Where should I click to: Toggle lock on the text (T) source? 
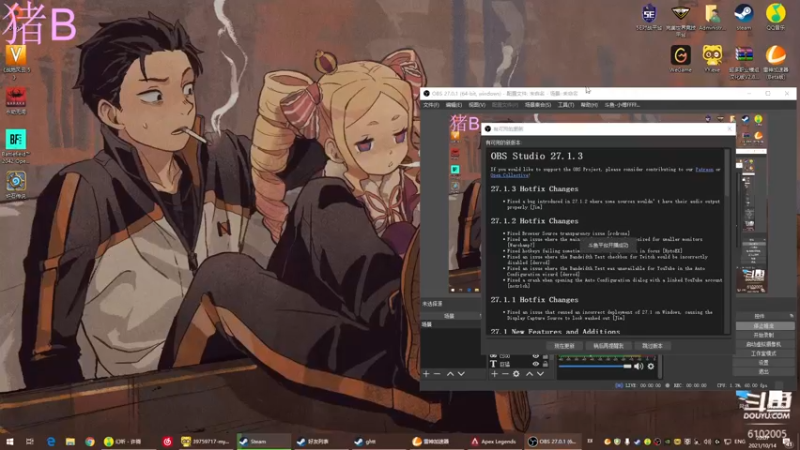pos(545,364)
